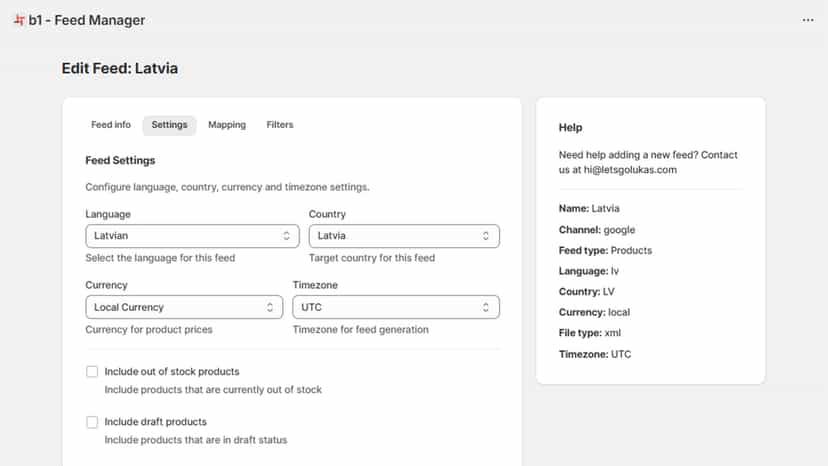Click 'Select the language for this feed' hint
The height and width of the screenshot is (466, 828).
(x=160, y=258)
